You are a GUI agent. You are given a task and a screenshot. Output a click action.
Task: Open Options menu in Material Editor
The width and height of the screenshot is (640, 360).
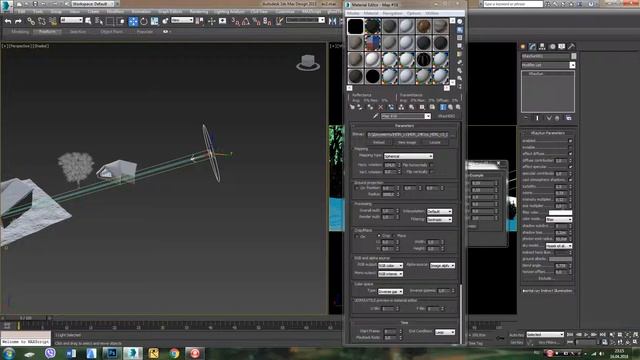(414, 13)
